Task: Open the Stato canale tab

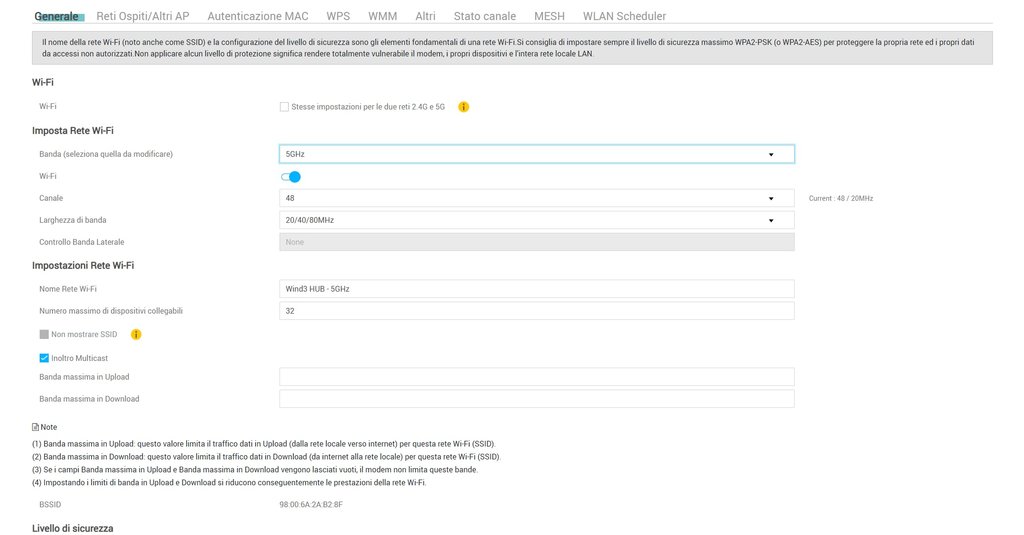Action: coord(484,16)
